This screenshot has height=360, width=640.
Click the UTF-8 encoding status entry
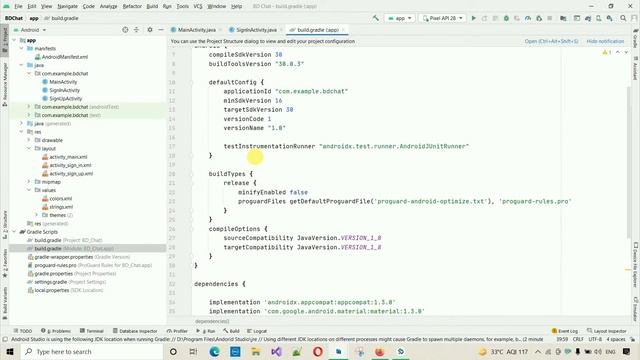click(595, 339)
